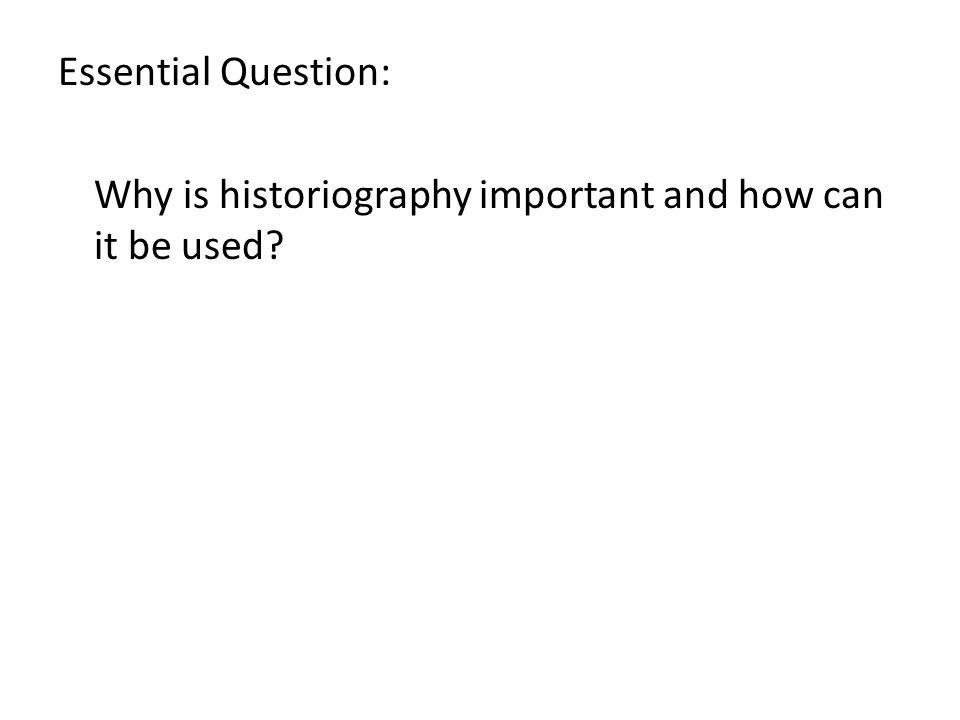The width and height of the screenshot is (960, 720).
Task: Click the question mark after "used"
Action: click(276, 245)
